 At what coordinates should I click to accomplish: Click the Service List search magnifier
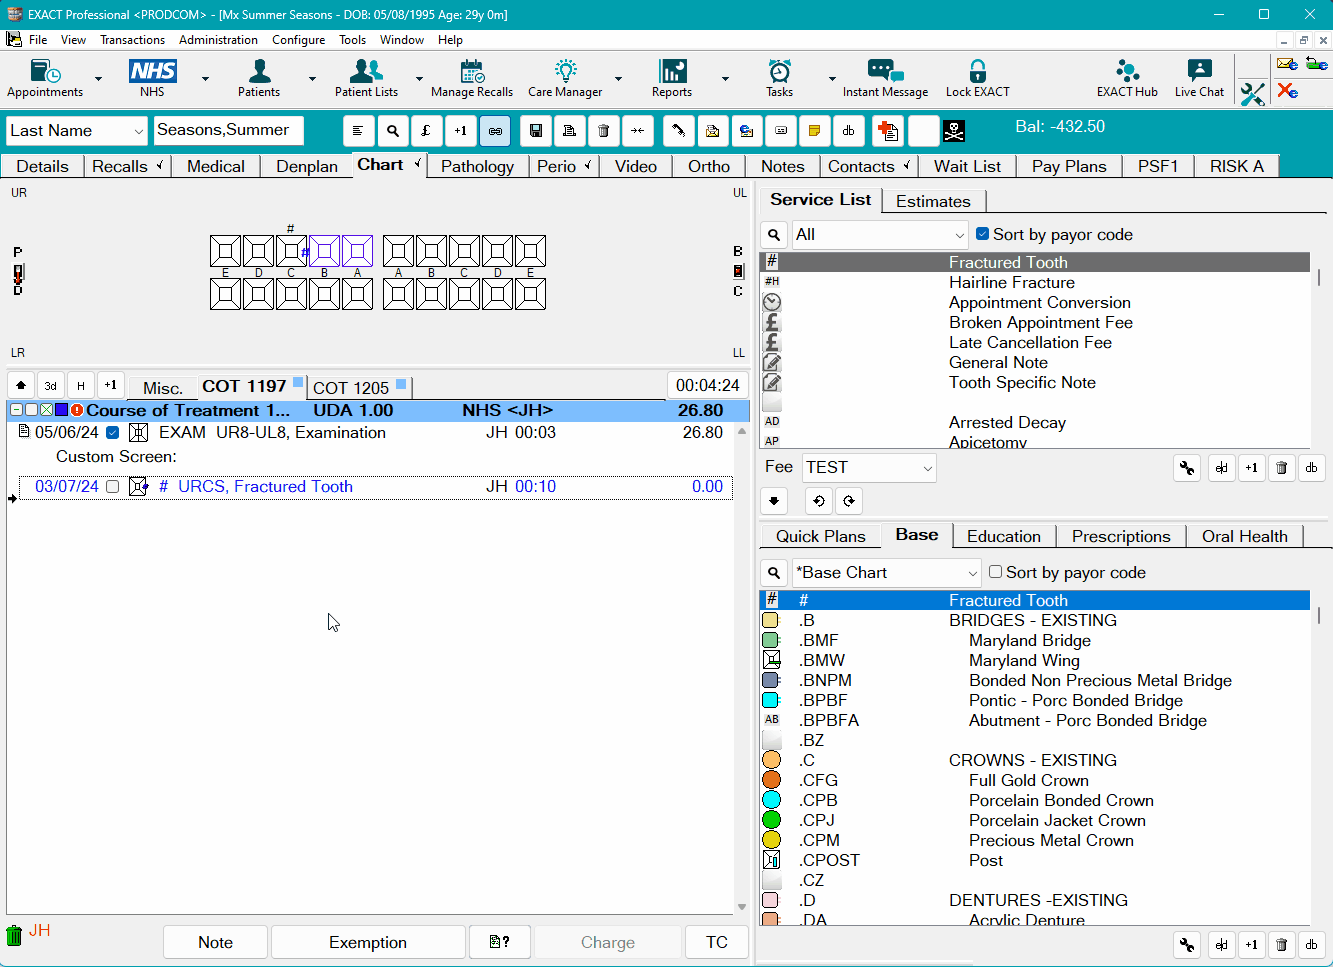[x=774, y=235]
